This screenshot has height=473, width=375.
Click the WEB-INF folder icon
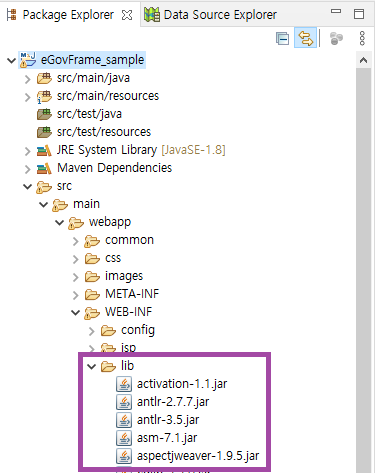click(92, 313)
